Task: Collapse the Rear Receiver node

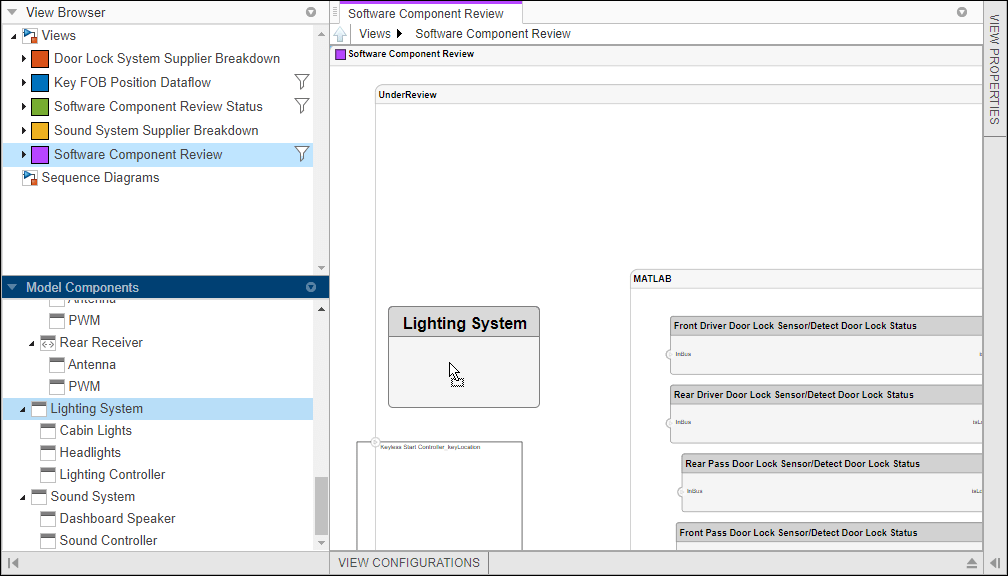Action: tap(31, 342)
